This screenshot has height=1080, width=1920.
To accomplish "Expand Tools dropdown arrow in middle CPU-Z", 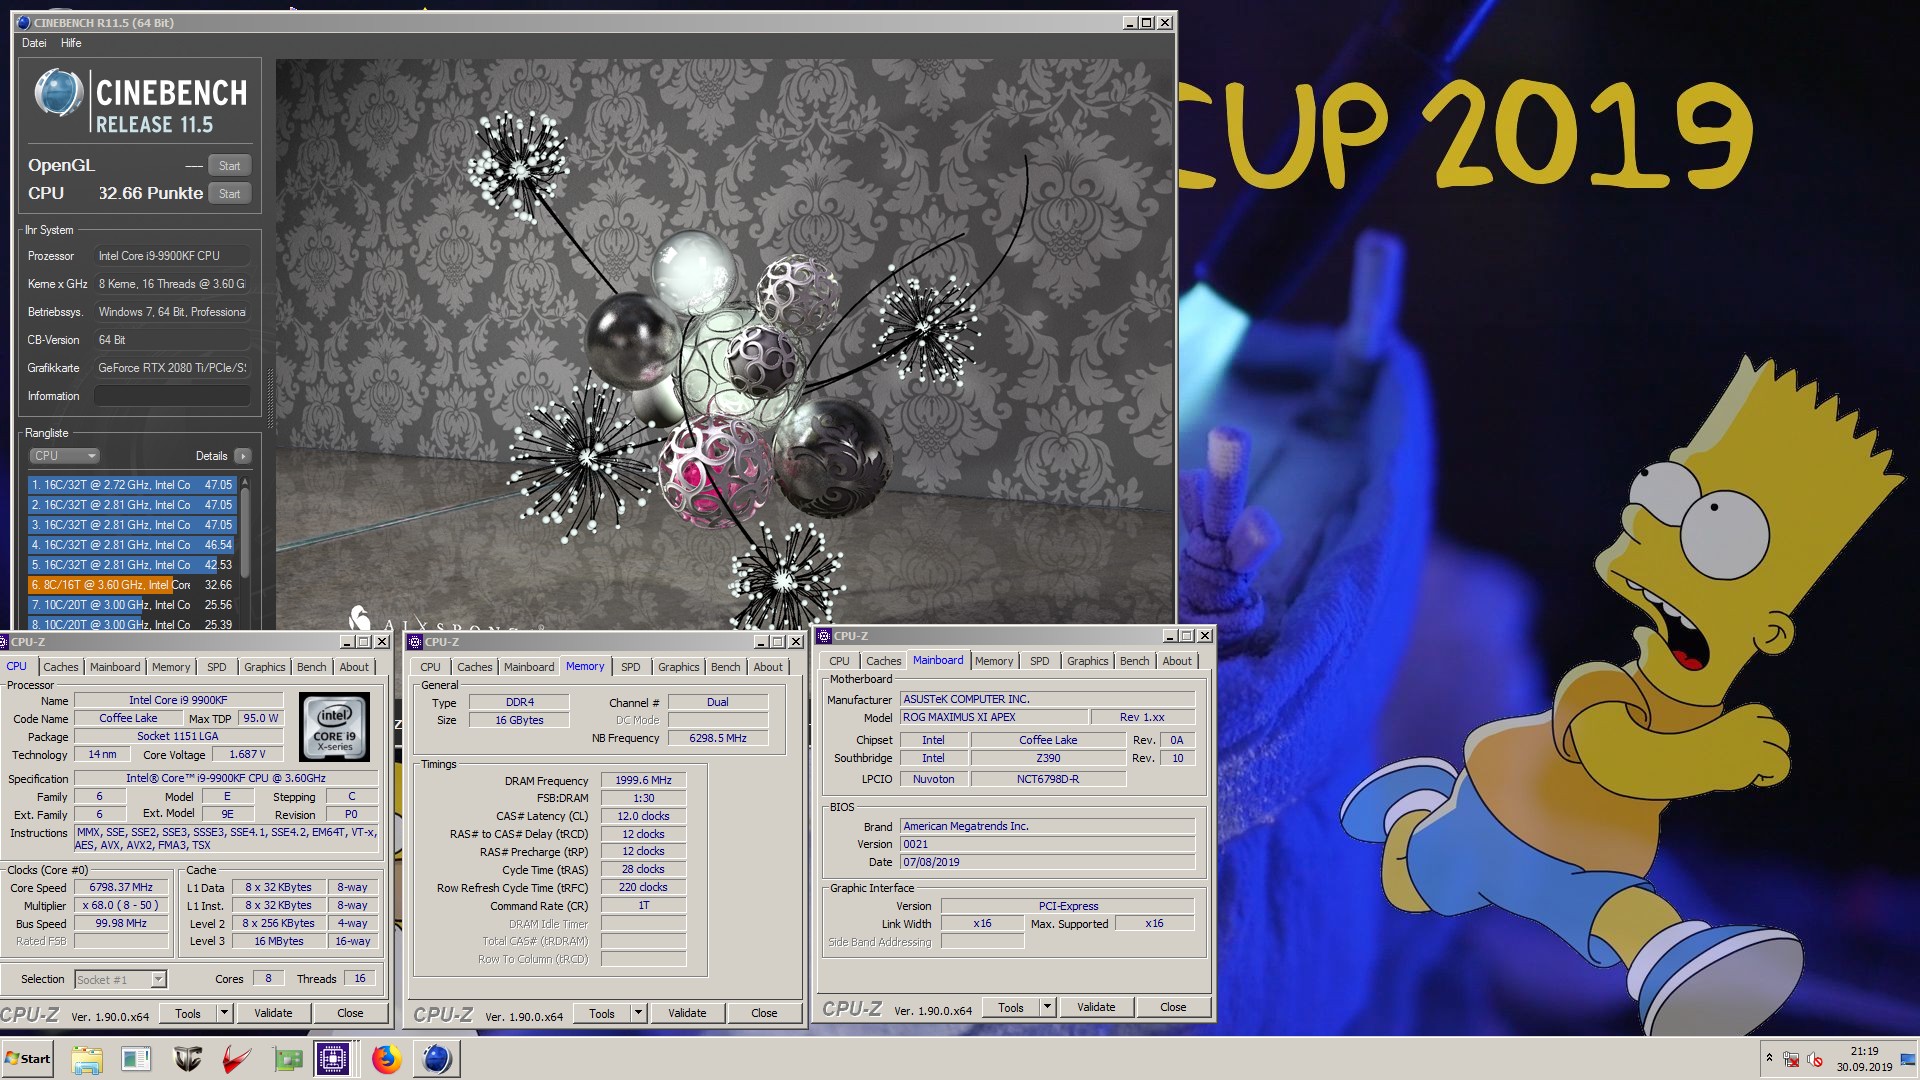I will [x=639, y=1013].
